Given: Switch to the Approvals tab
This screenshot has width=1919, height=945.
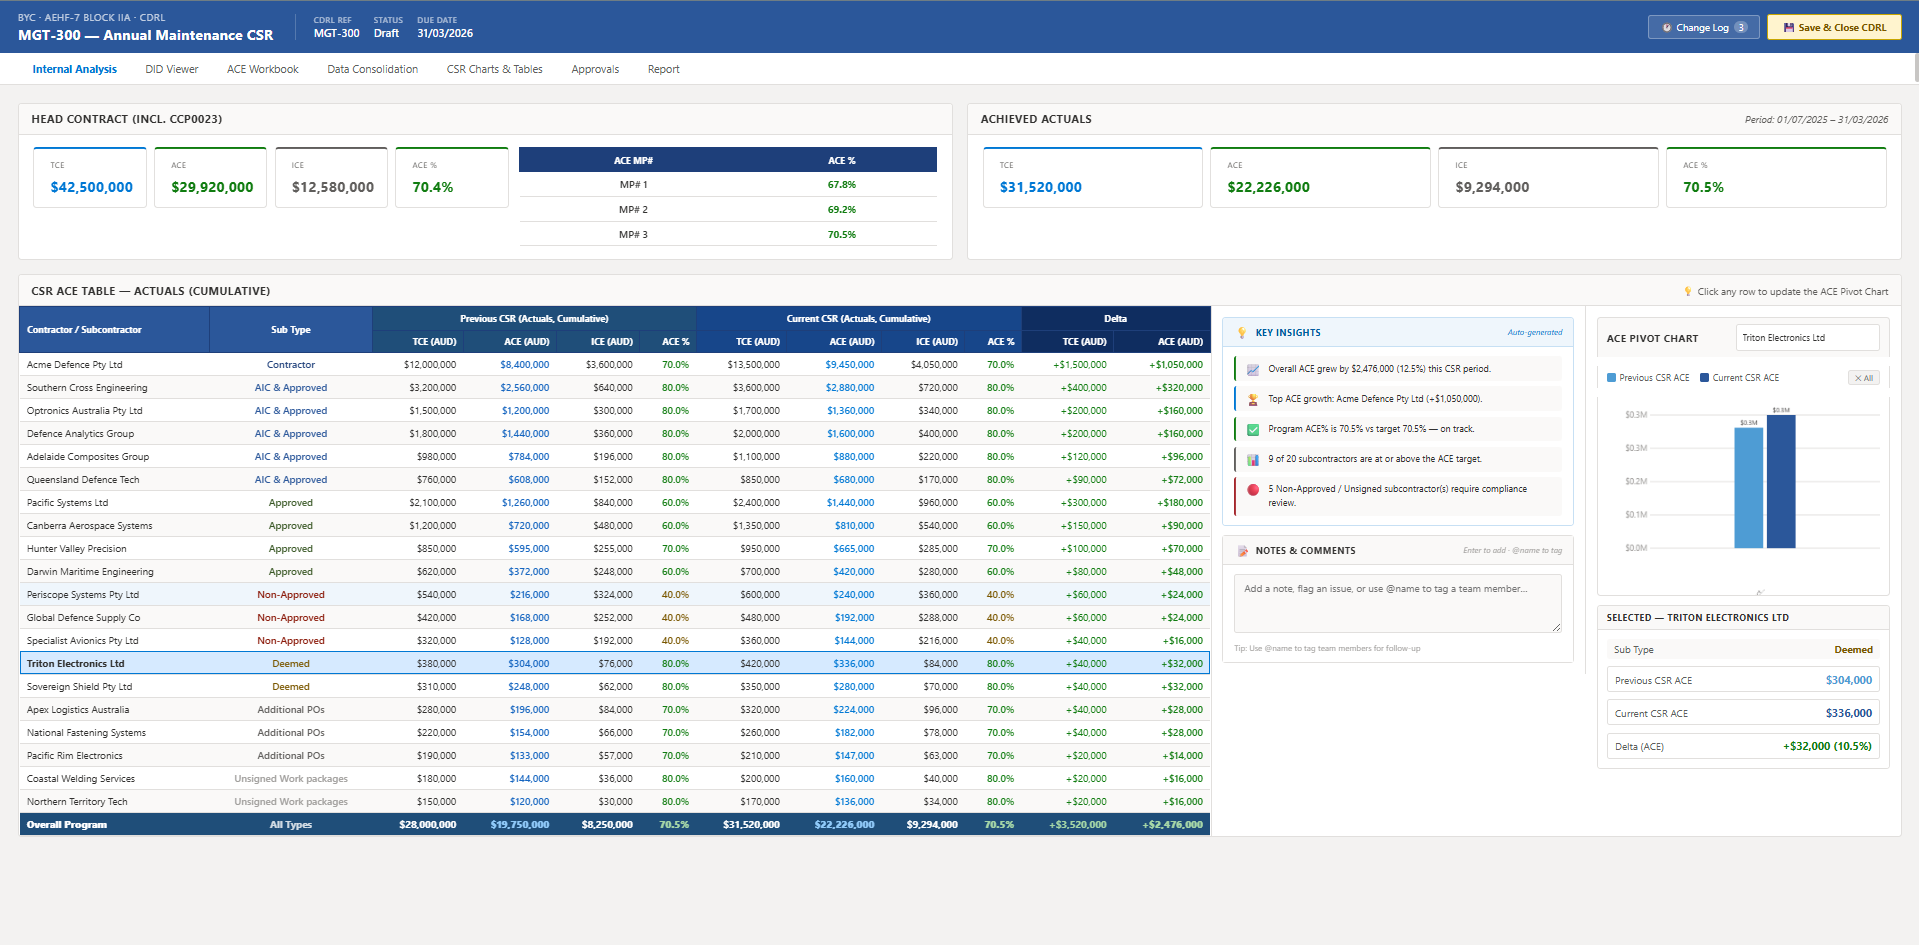Looking at the screenshot, I should (595, 69).
